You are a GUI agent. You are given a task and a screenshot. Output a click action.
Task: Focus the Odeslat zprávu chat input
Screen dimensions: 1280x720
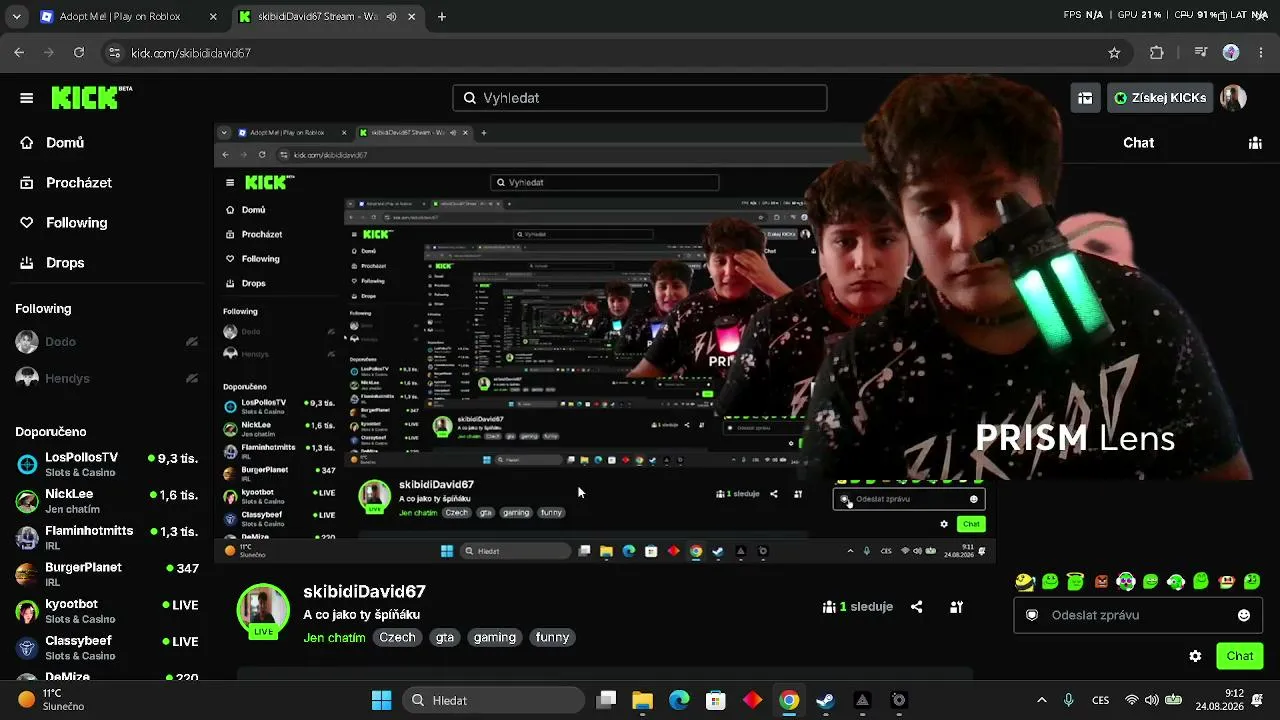tap(1138, 615)
